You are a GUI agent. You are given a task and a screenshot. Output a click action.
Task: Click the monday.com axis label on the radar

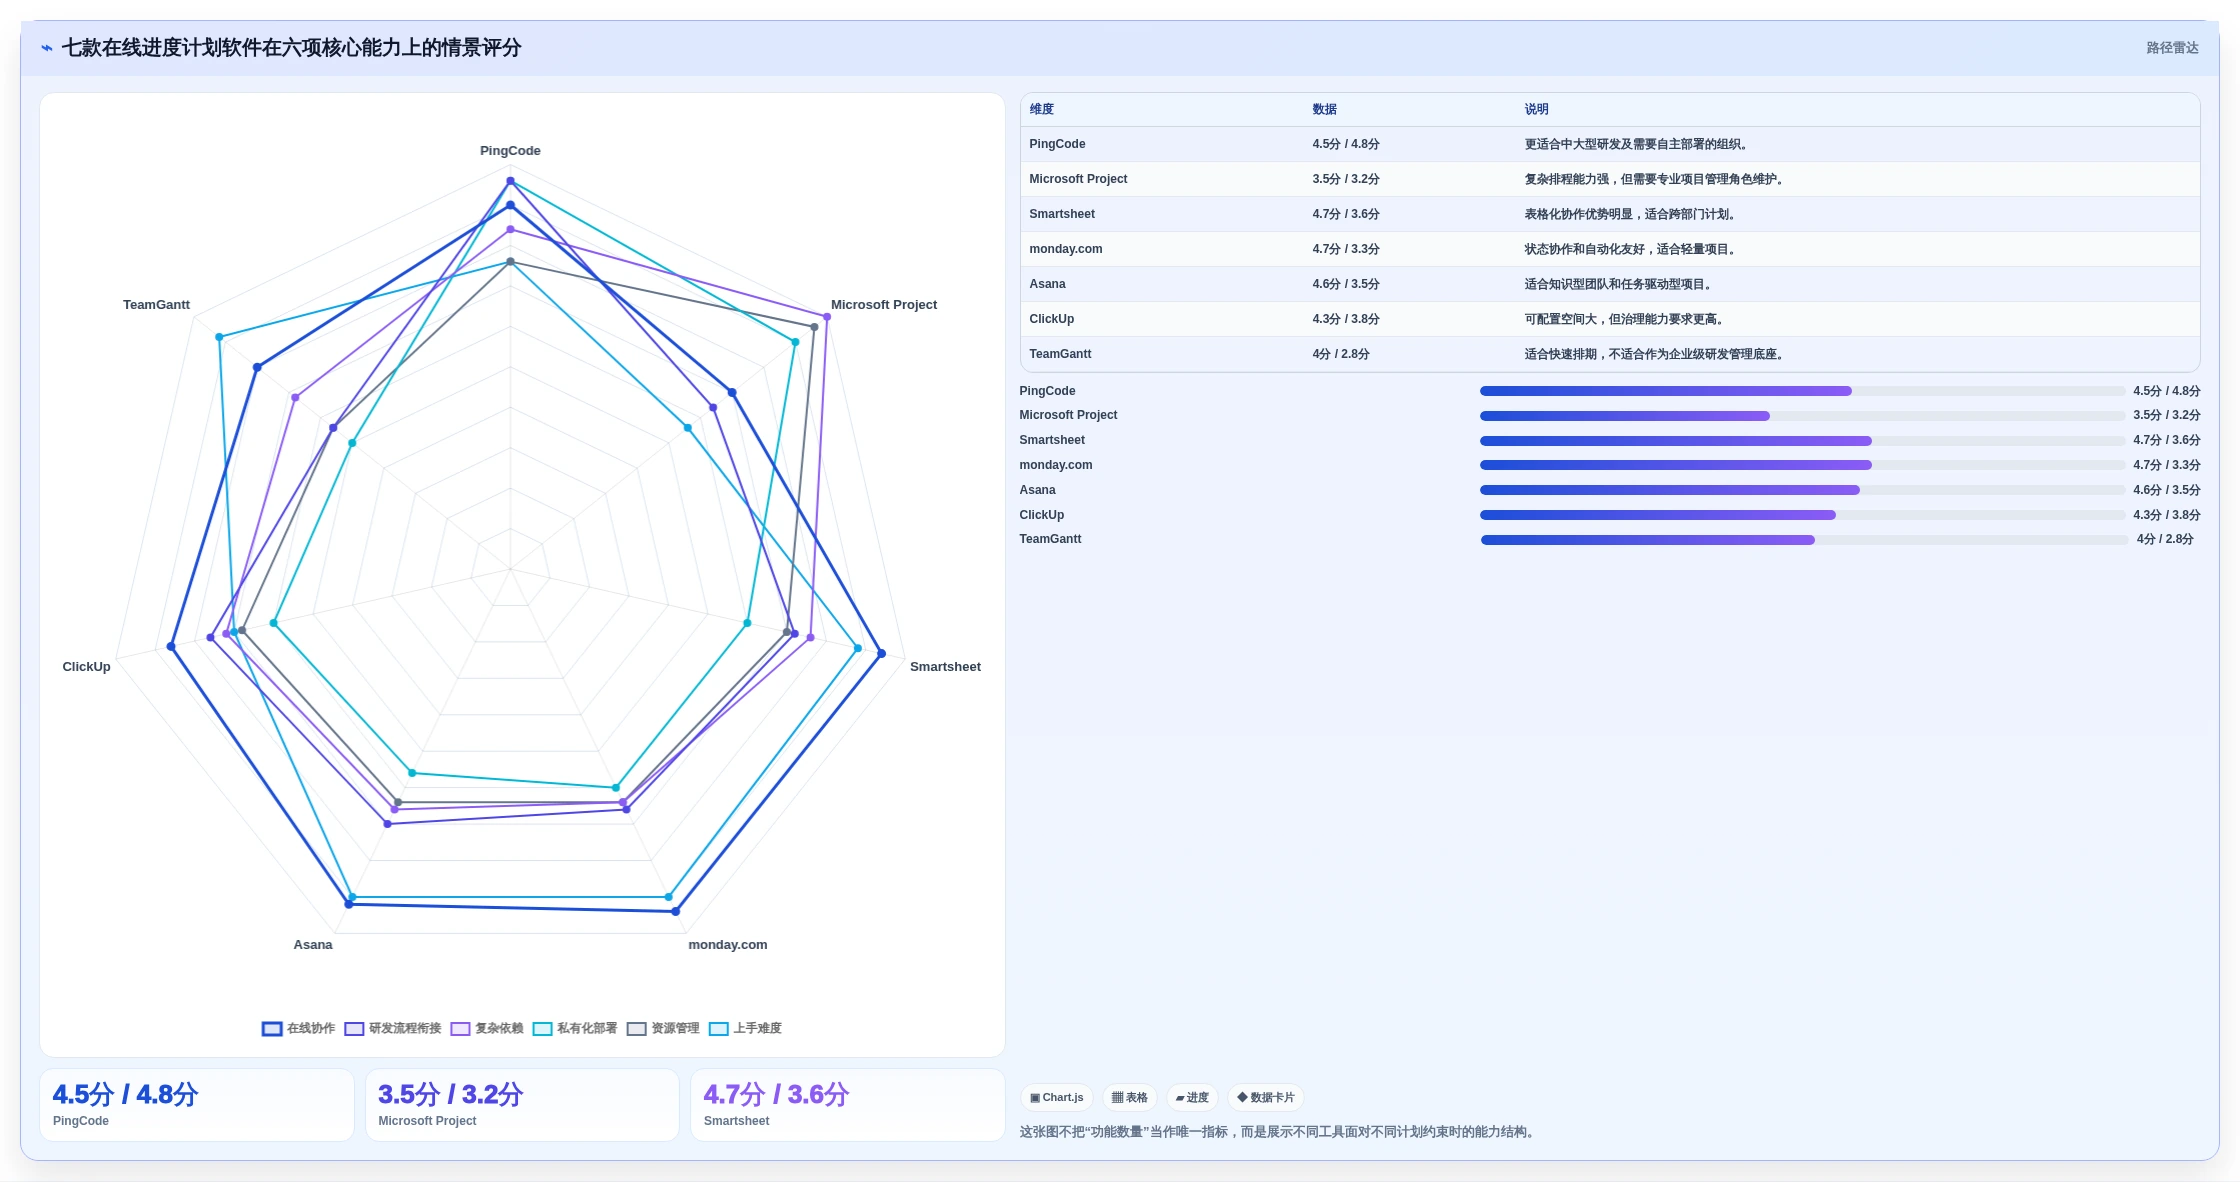click(728, 945)
